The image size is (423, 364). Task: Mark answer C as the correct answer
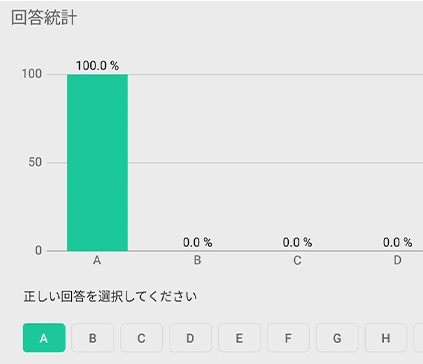pyautogui.click(x=141, y=338)
